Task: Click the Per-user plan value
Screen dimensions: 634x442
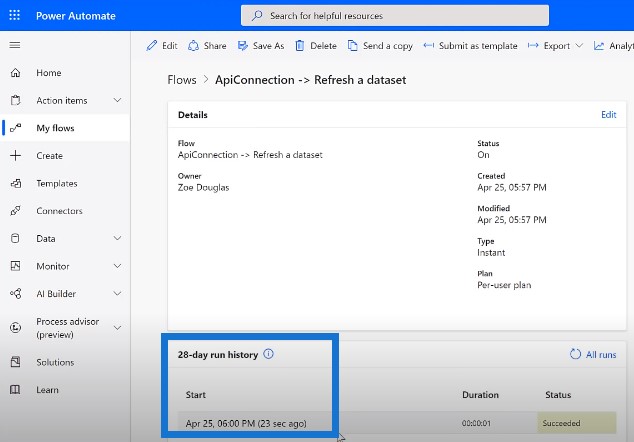Action: [504, 285]
